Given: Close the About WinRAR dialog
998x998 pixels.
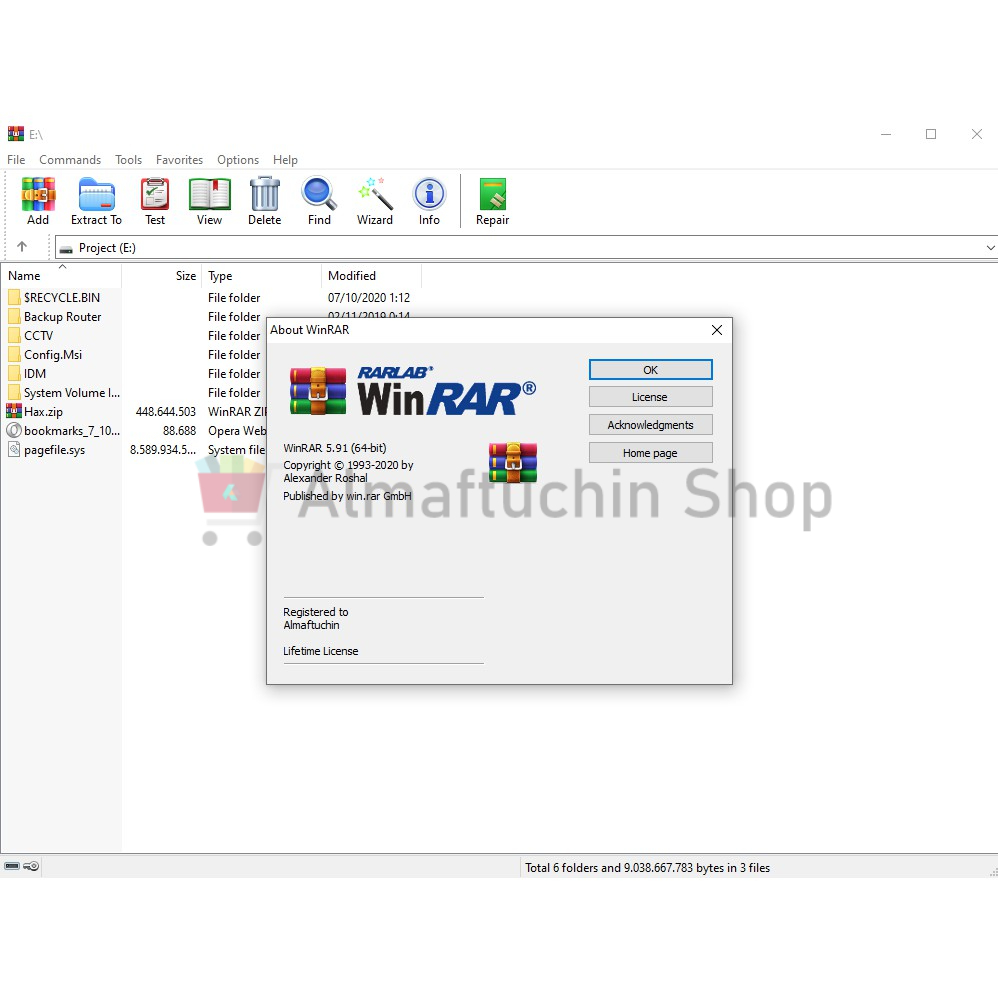Looking at the screenshot, I should (717, 330).
